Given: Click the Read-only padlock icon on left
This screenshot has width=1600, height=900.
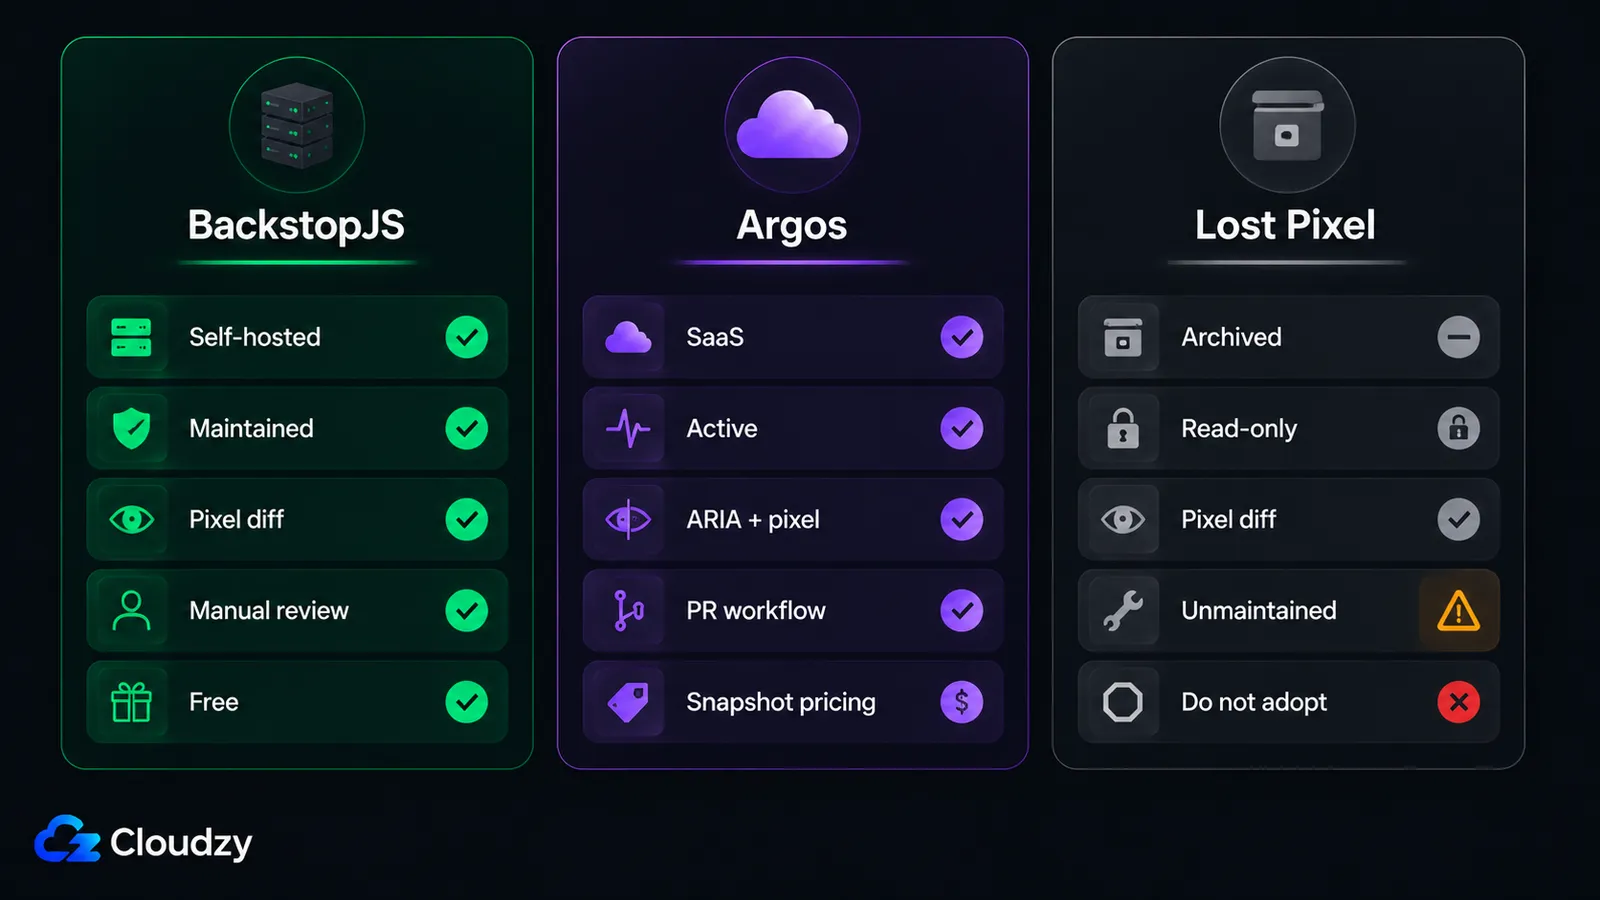Looking at the screenshot, I should [1123, 428].
